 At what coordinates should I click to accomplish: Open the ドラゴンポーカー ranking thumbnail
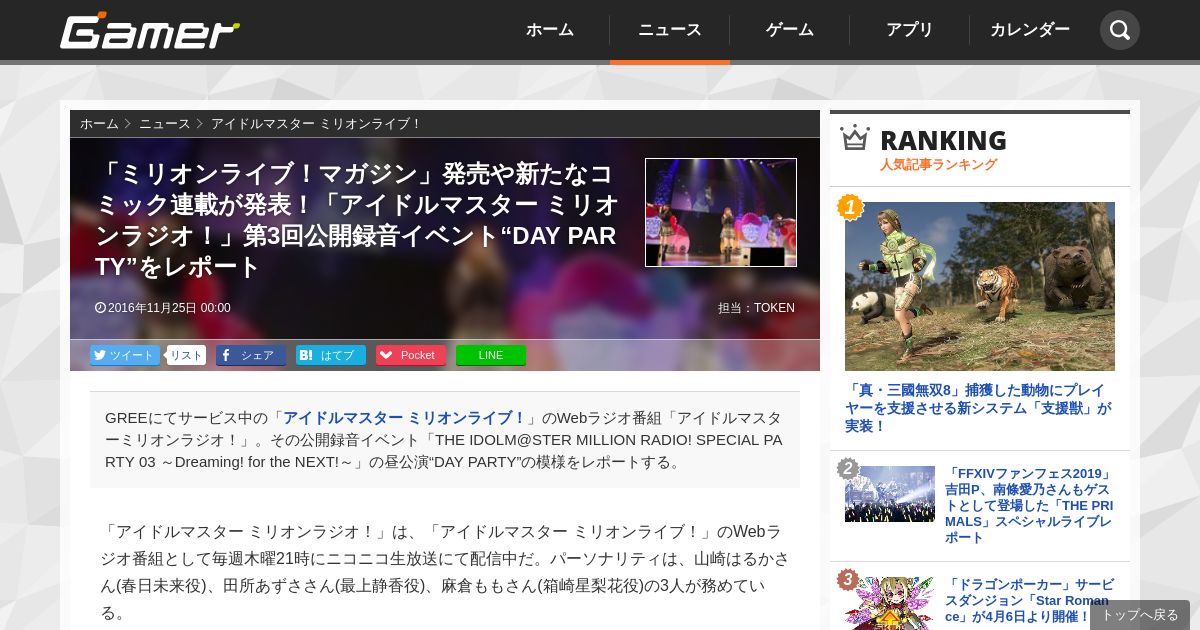[x=890, y=603]
